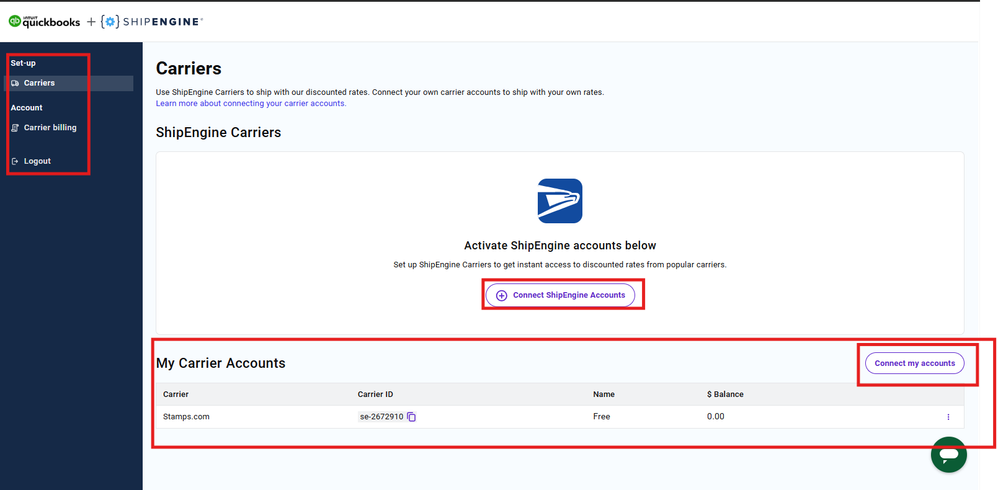
Task: Click the Logout arrow icon
Action: coord(15,162)
